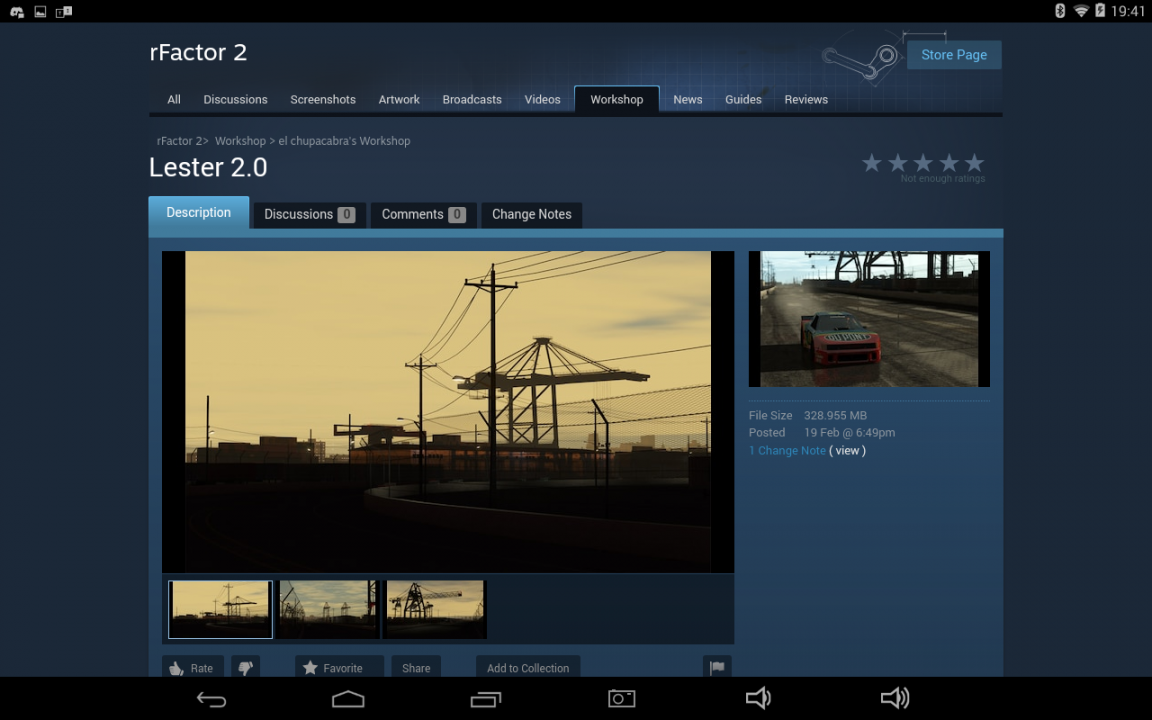Click the thumbs-down rate icon
This screenshot has height=720, width=1152.
tap(245, 667)
